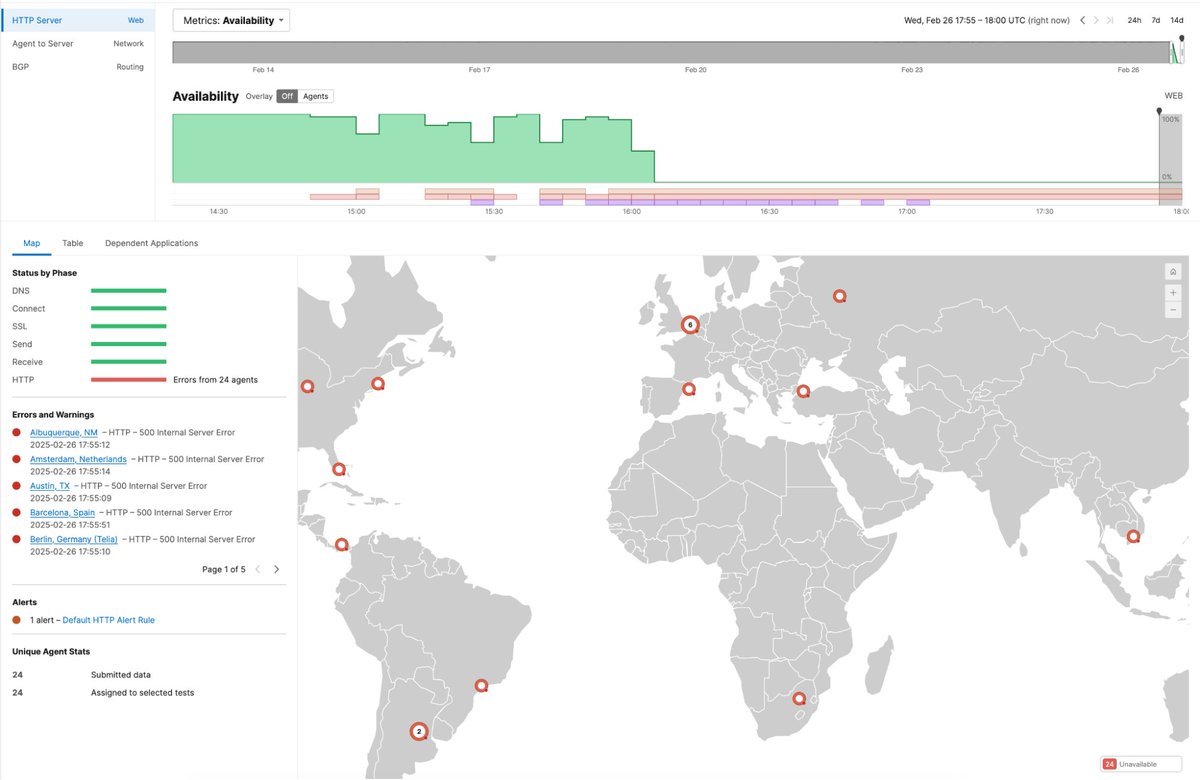Click the "Assigned to selected tests" stat row
The width and height of the screenshot is (1200, 780).
coord(103,693)
